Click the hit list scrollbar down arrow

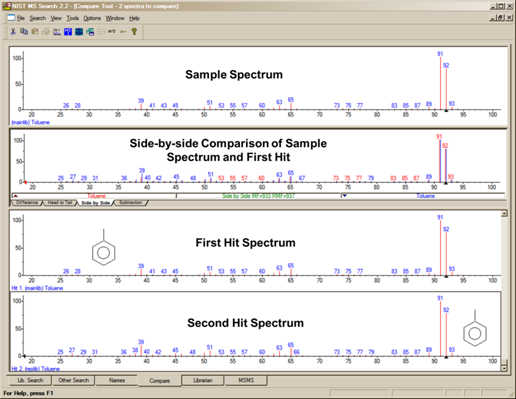pos(504,368)
